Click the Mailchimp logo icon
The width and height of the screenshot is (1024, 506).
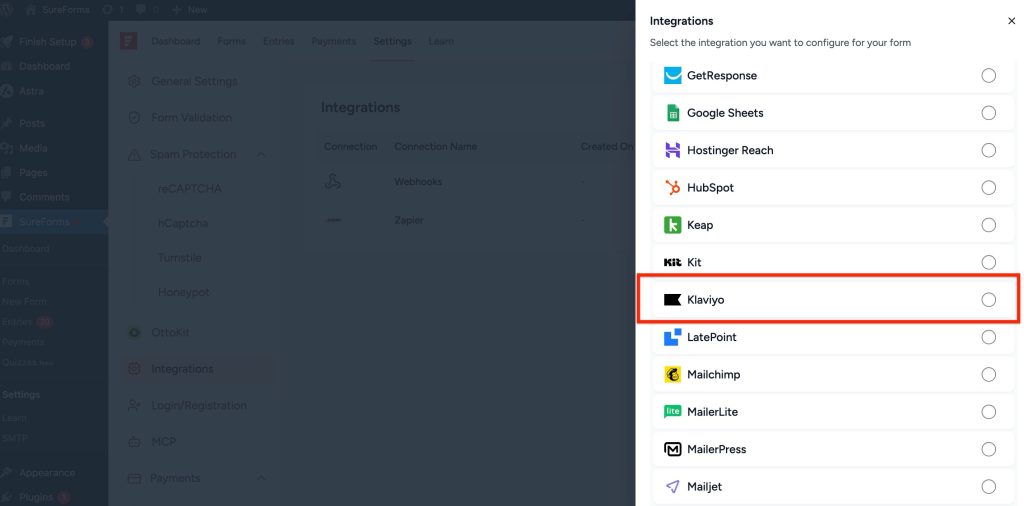(673, 375)
